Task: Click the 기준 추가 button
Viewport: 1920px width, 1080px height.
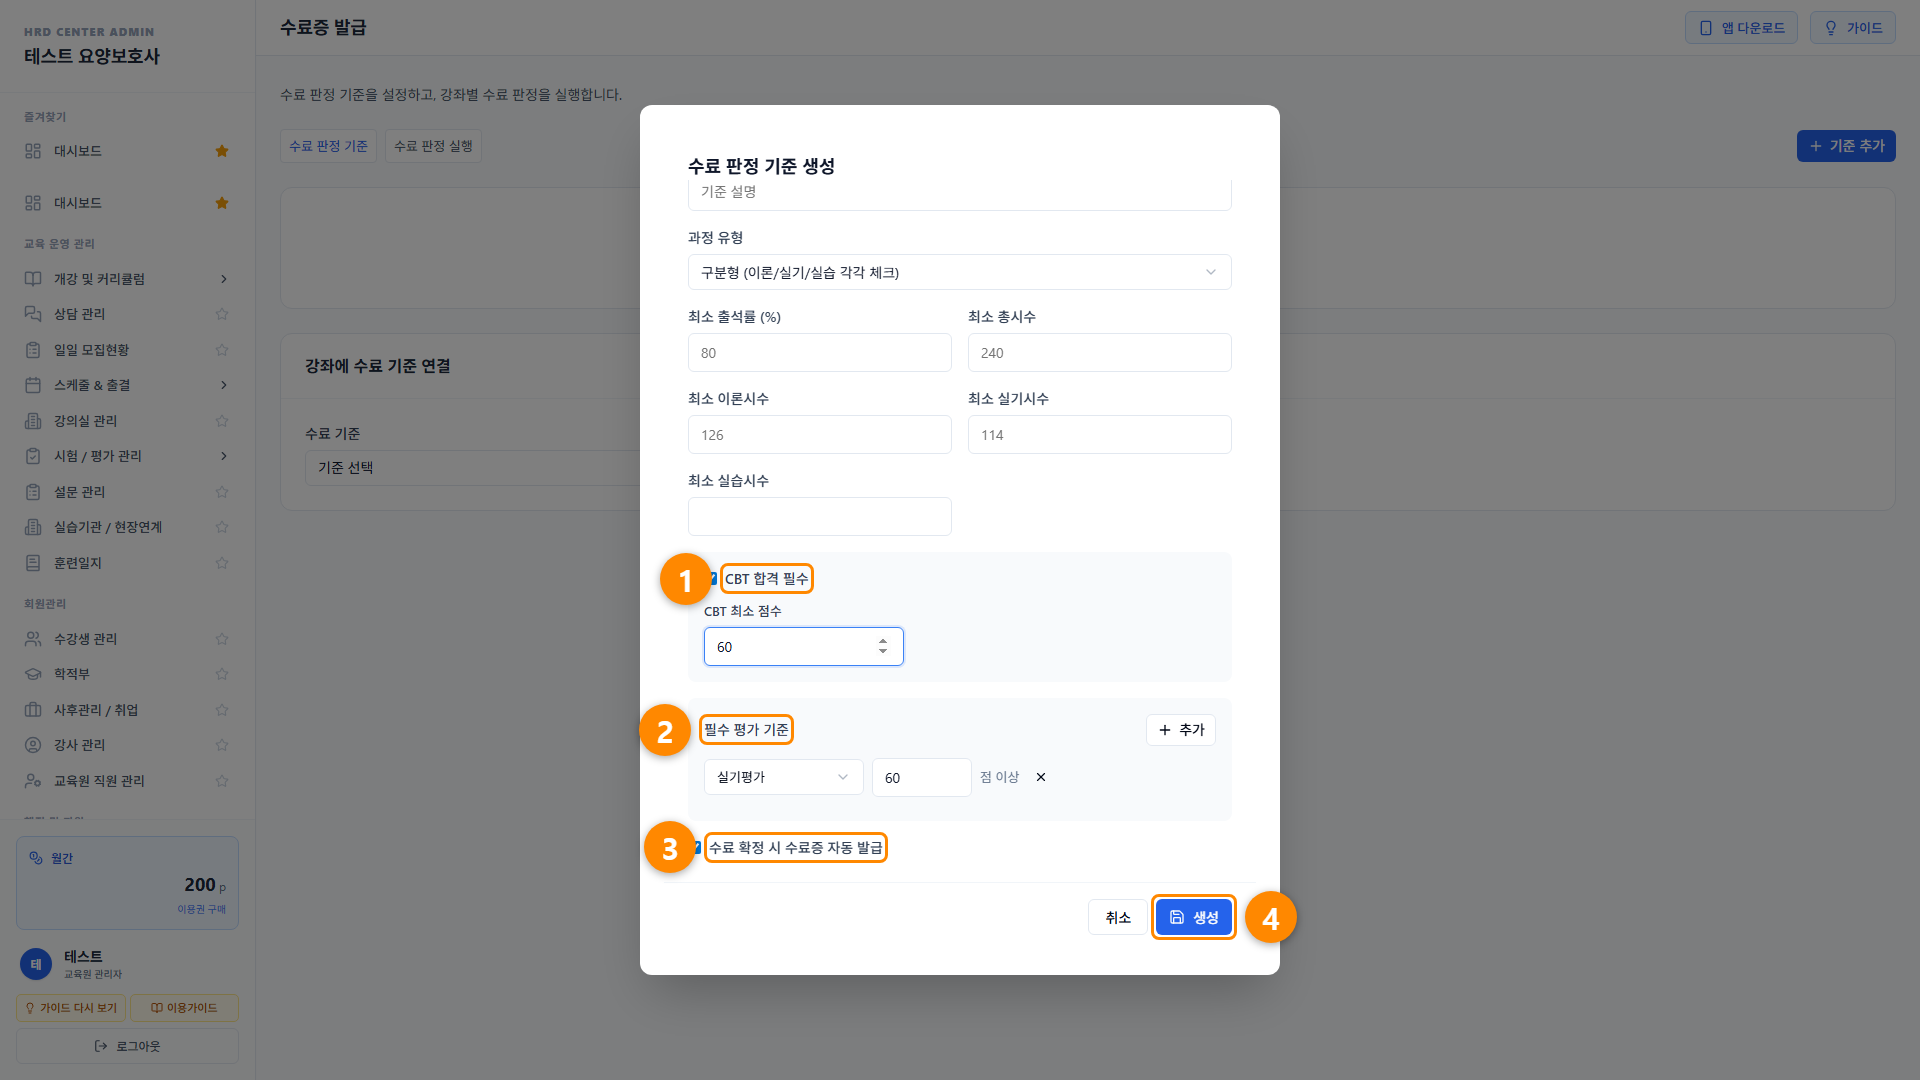Action: pyautogui.click(x=1846, y=146)
